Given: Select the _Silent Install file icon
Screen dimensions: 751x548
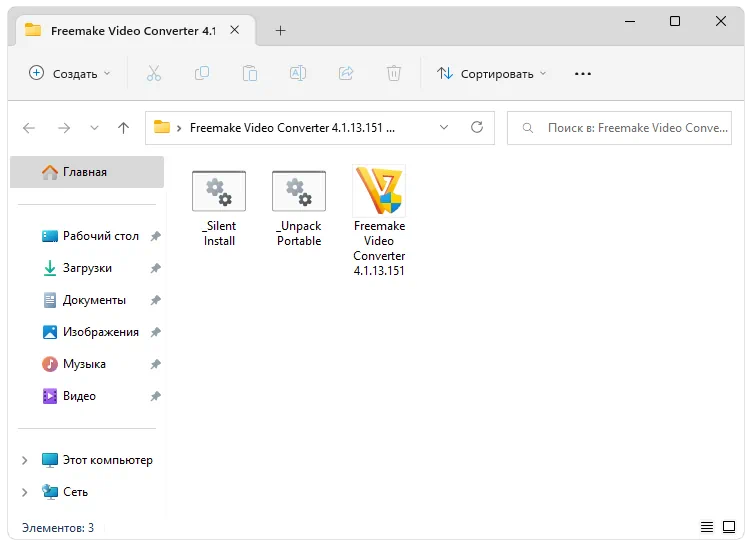Looking at the screenshot, I should [x=219, y=191].
